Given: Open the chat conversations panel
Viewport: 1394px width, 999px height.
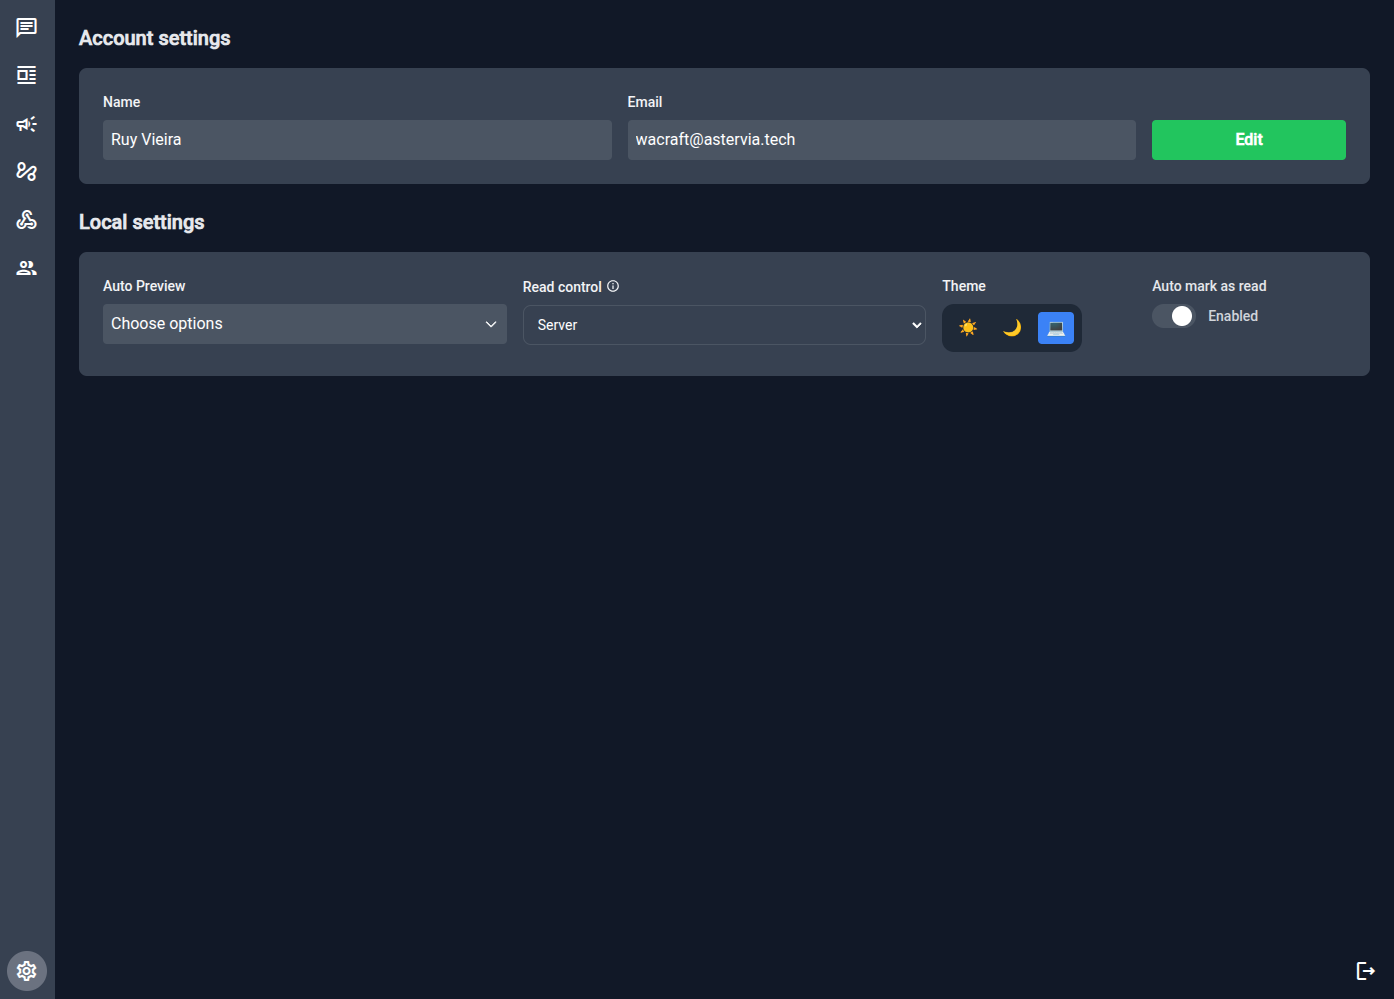Looking at the screenshot, I should [26, 27].
